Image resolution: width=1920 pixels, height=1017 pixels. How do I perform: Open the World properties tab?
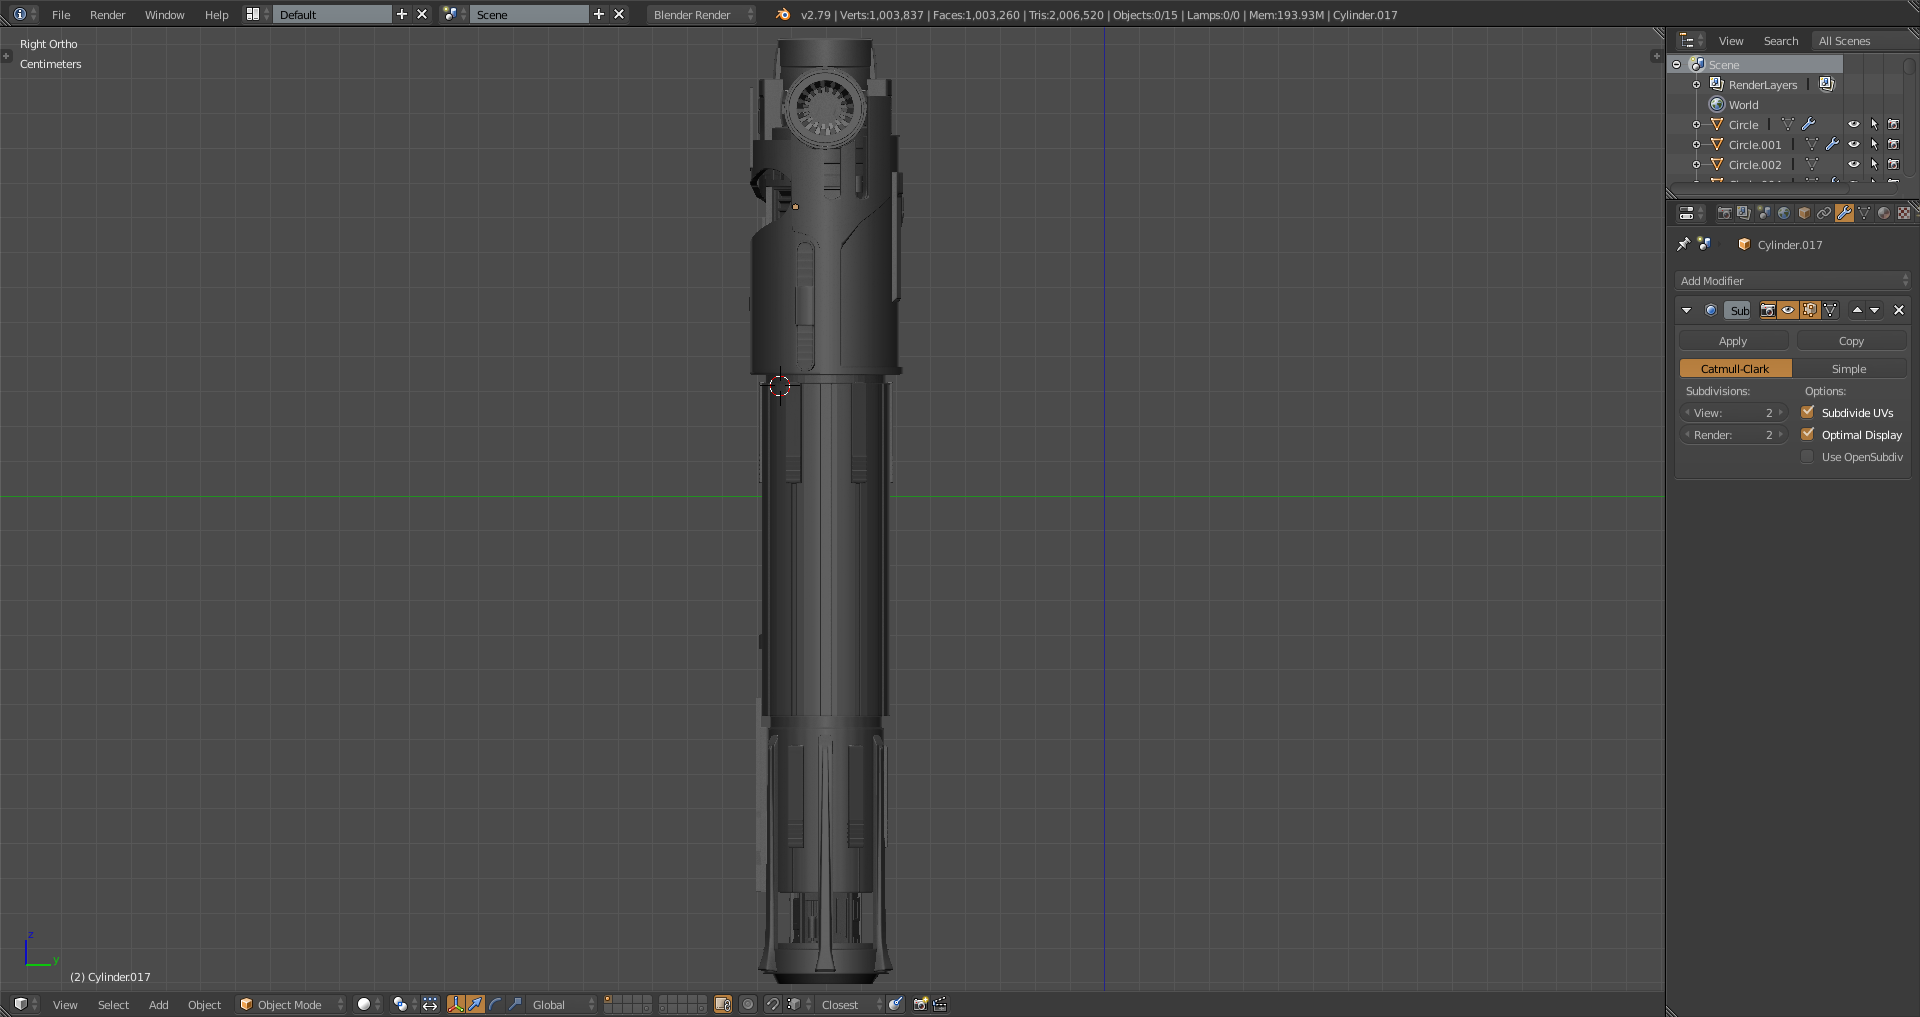click(x=1784, y=213)
